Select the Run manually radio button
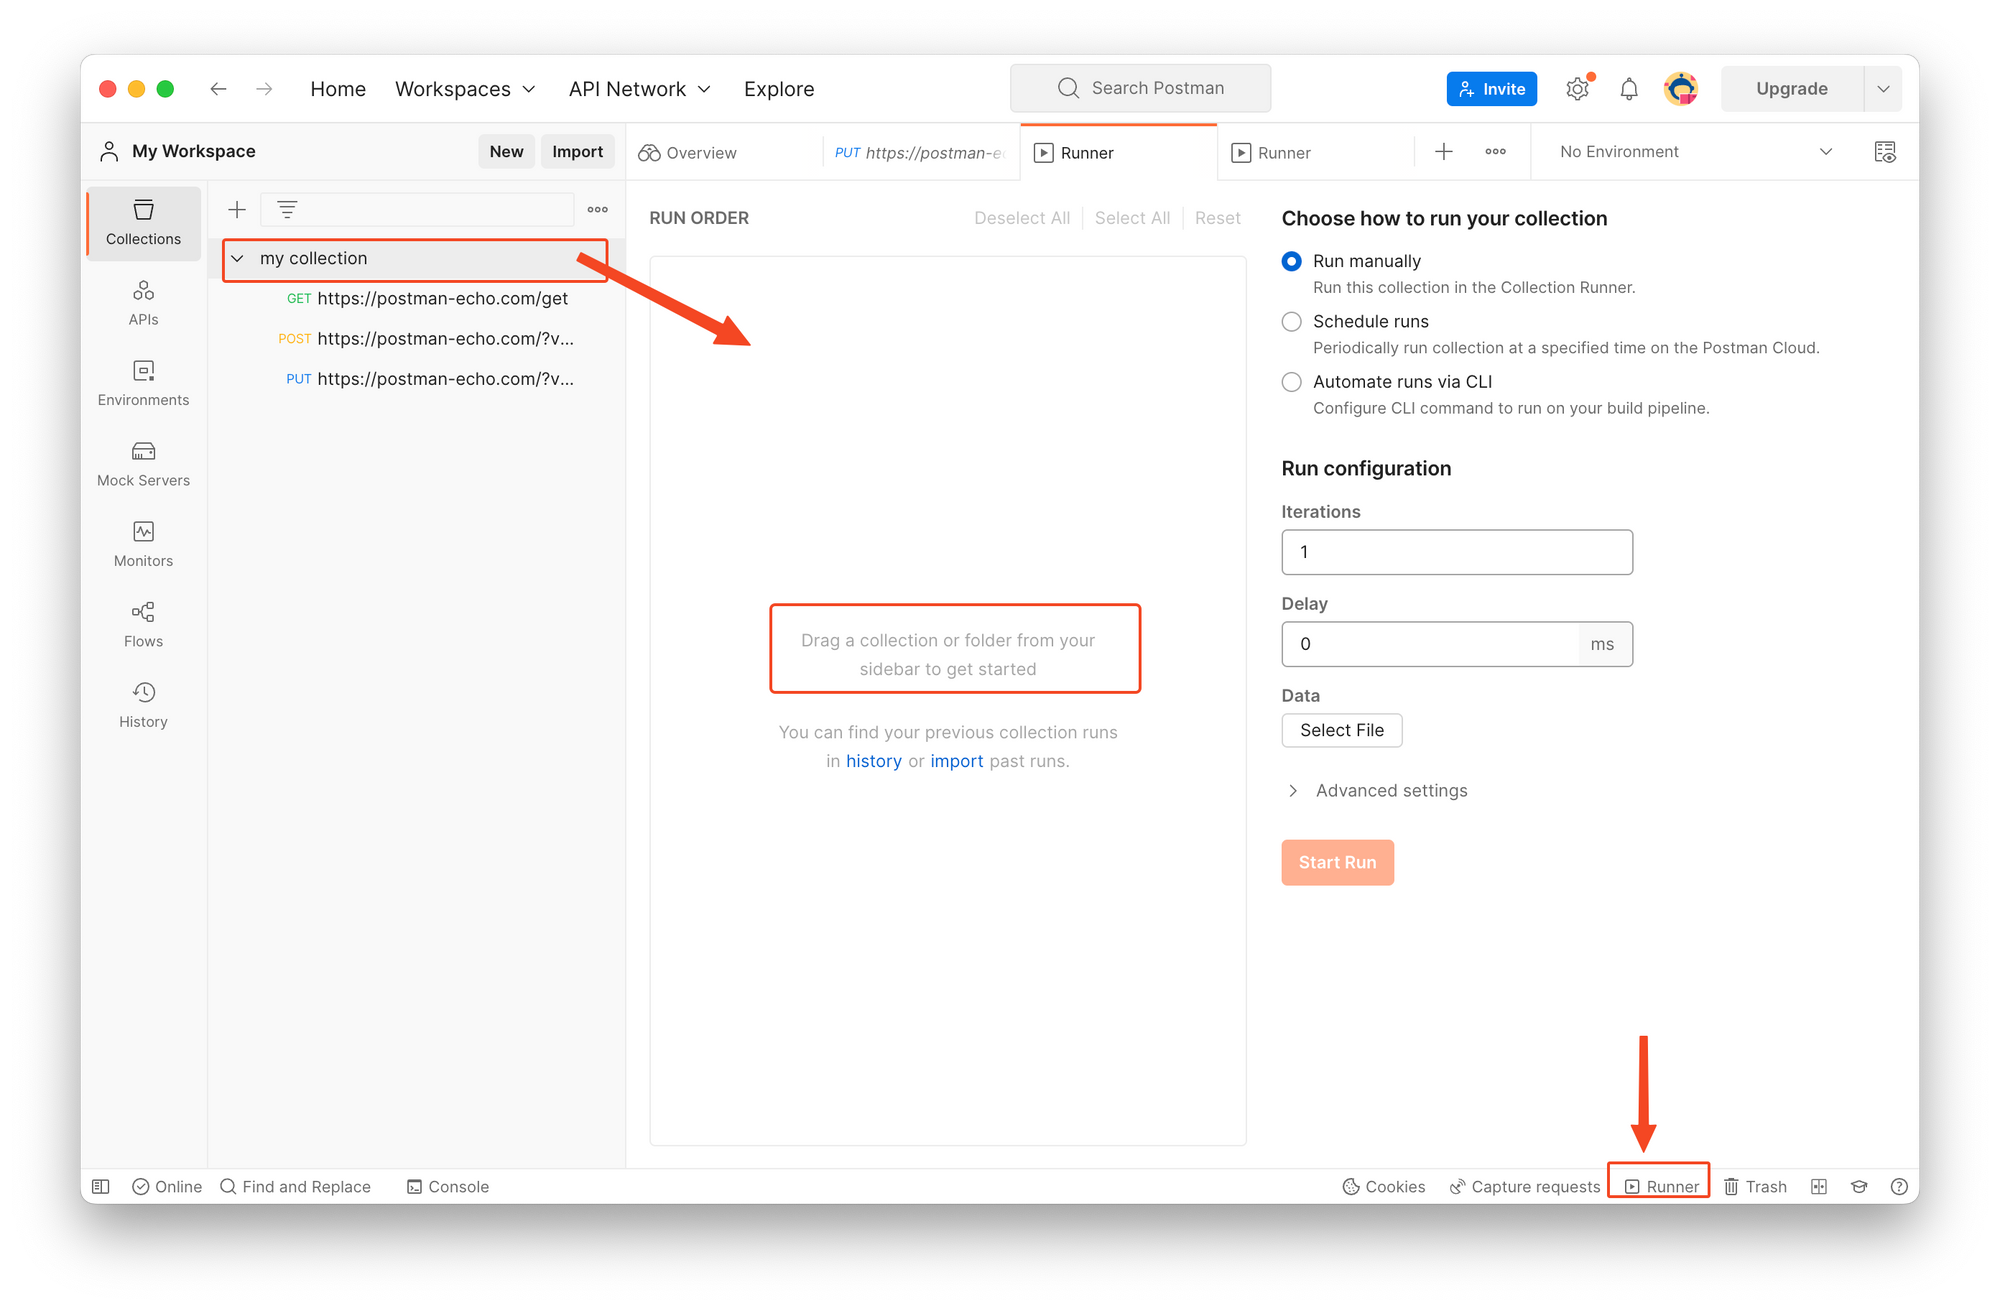Viewport: 2000px width, 1310px height. tap(1291, 261)
